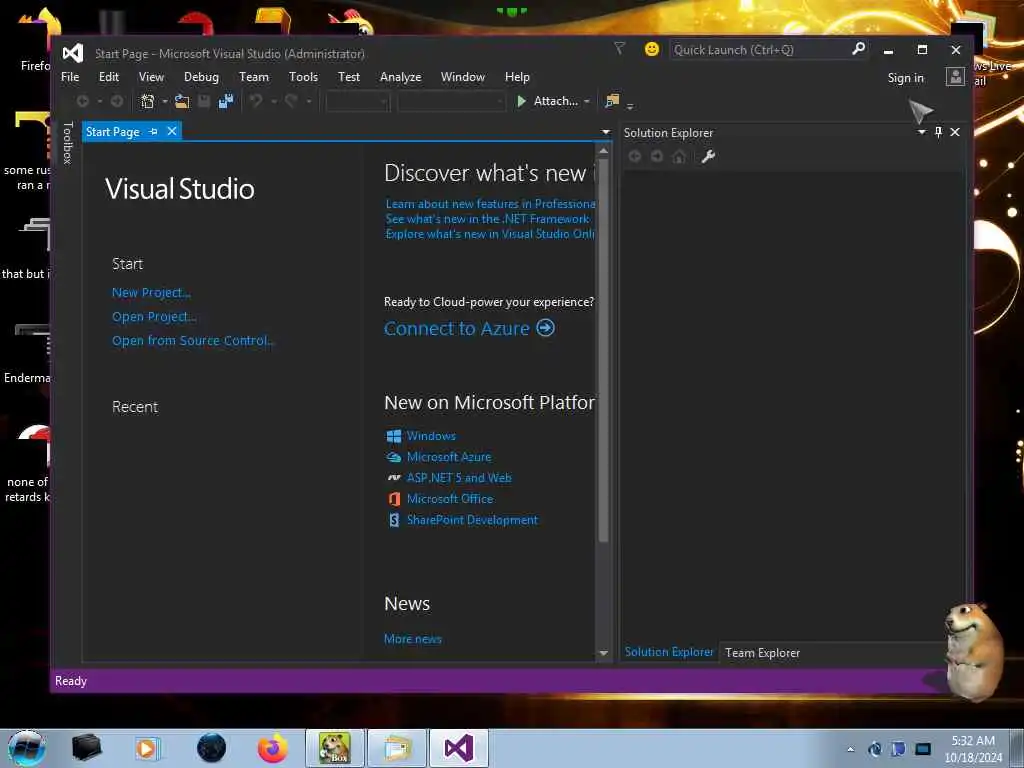Open the Microsoft Azure platform link

click(449, 457)
